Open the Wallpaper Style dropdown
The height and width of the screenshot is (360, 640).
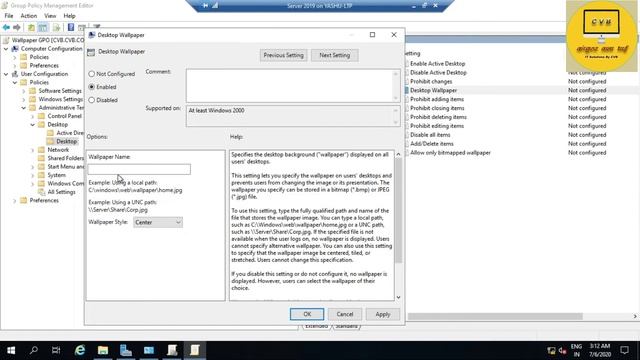(158, 222)
